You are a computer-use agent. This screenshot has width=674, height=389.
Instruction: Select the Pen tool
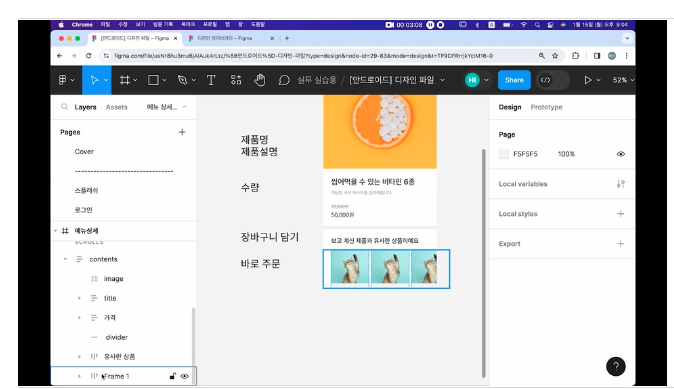(182, 80)
